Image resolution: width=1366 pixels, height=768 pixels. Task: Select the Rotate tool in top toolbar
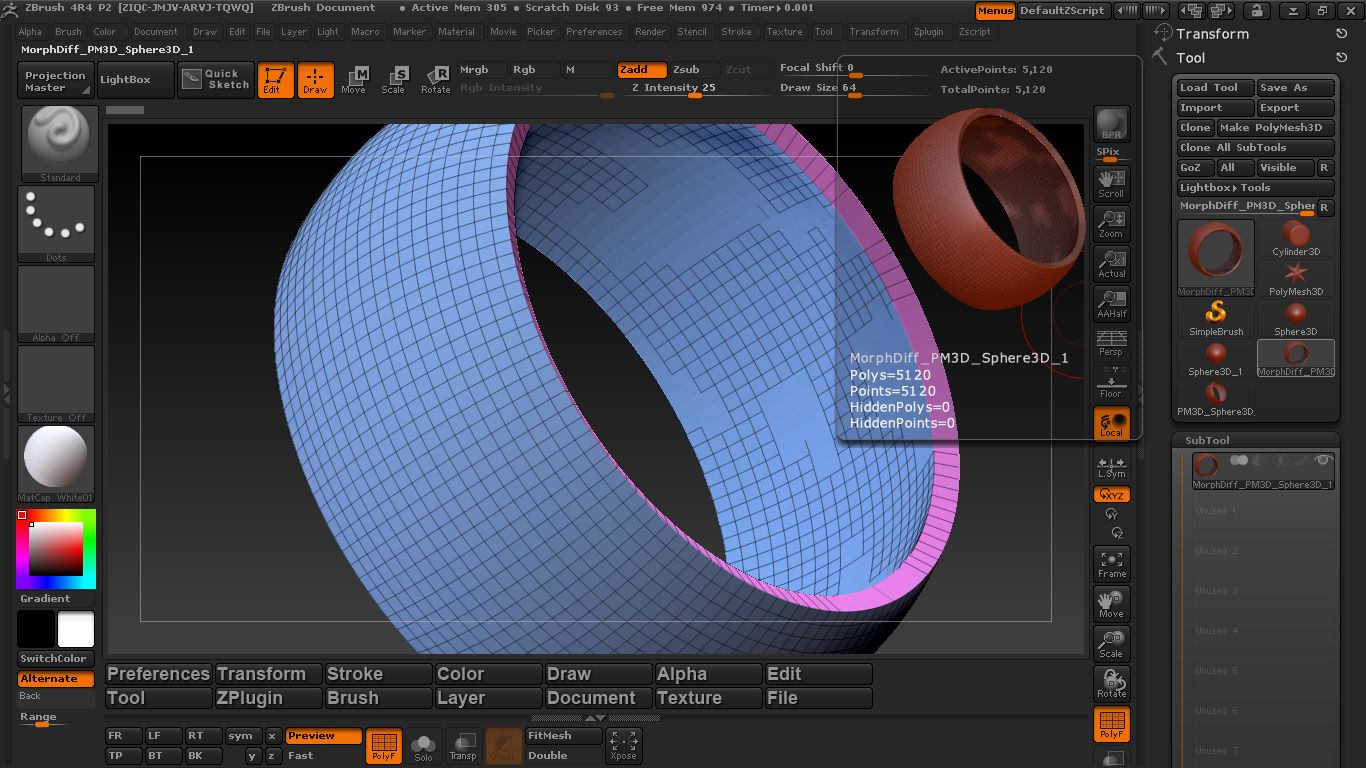click(x=435, y=80)
